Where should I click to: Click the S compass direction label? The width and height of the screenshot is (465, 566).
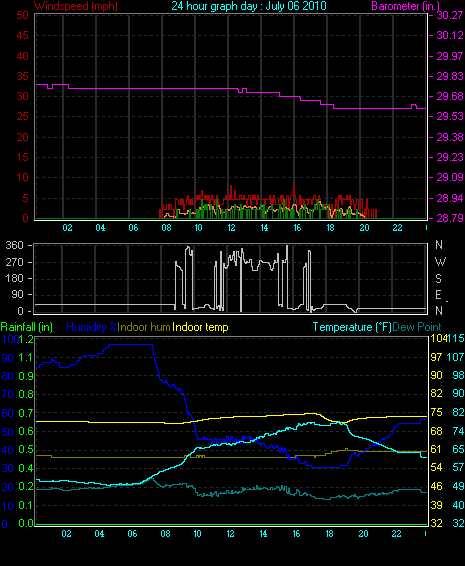pyautogui.click(x=438, y=278)
